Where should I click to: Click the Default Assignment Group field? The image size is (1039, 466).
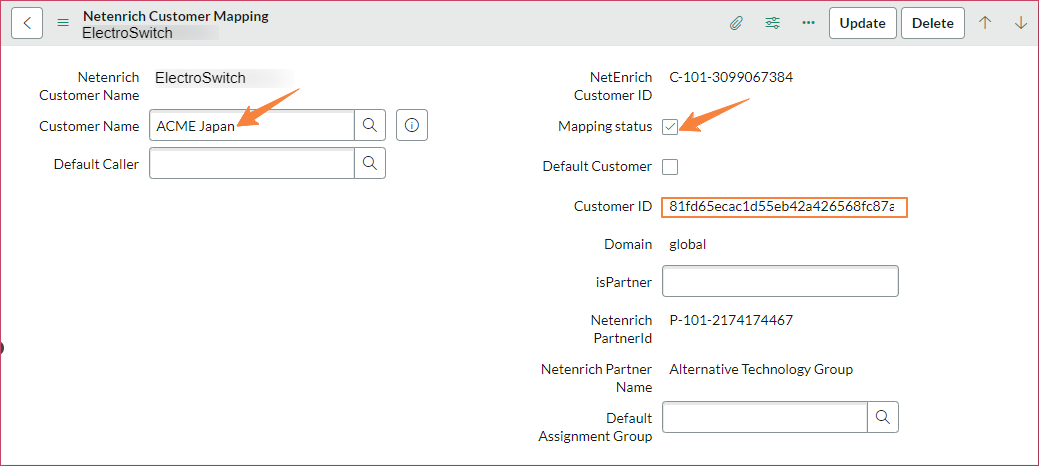coord(765,417)
